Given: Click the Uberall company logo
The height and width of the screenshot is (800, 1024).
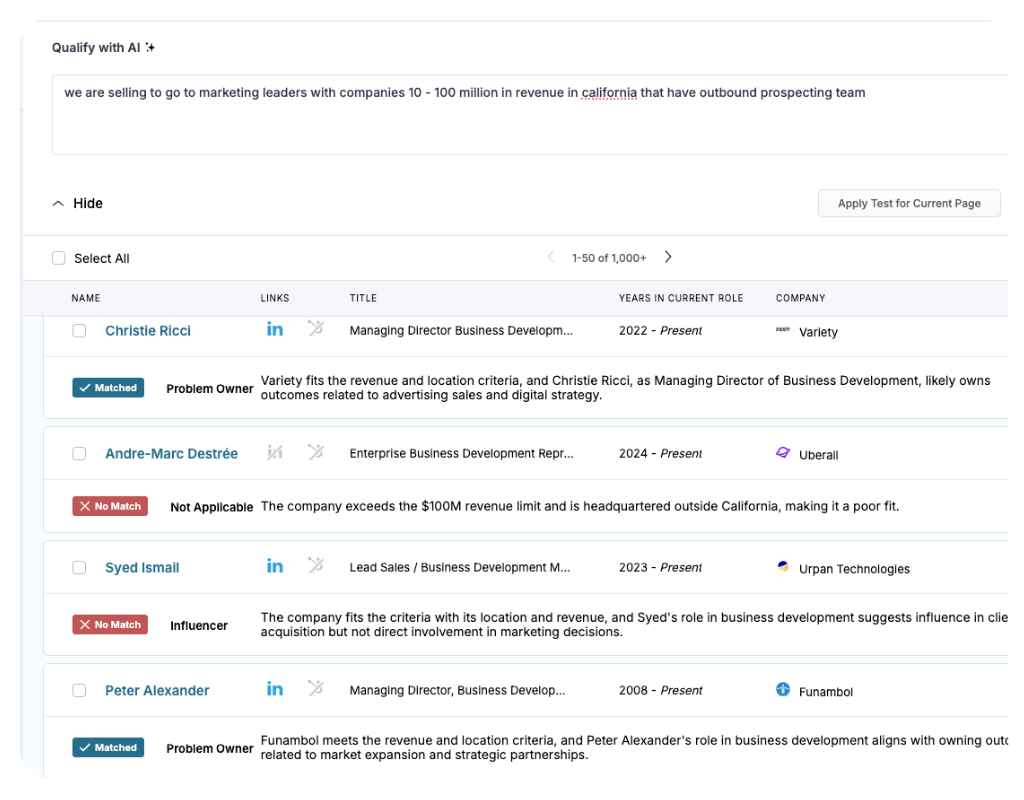Looking at the screenshot, I should click(x=783, y=453).
